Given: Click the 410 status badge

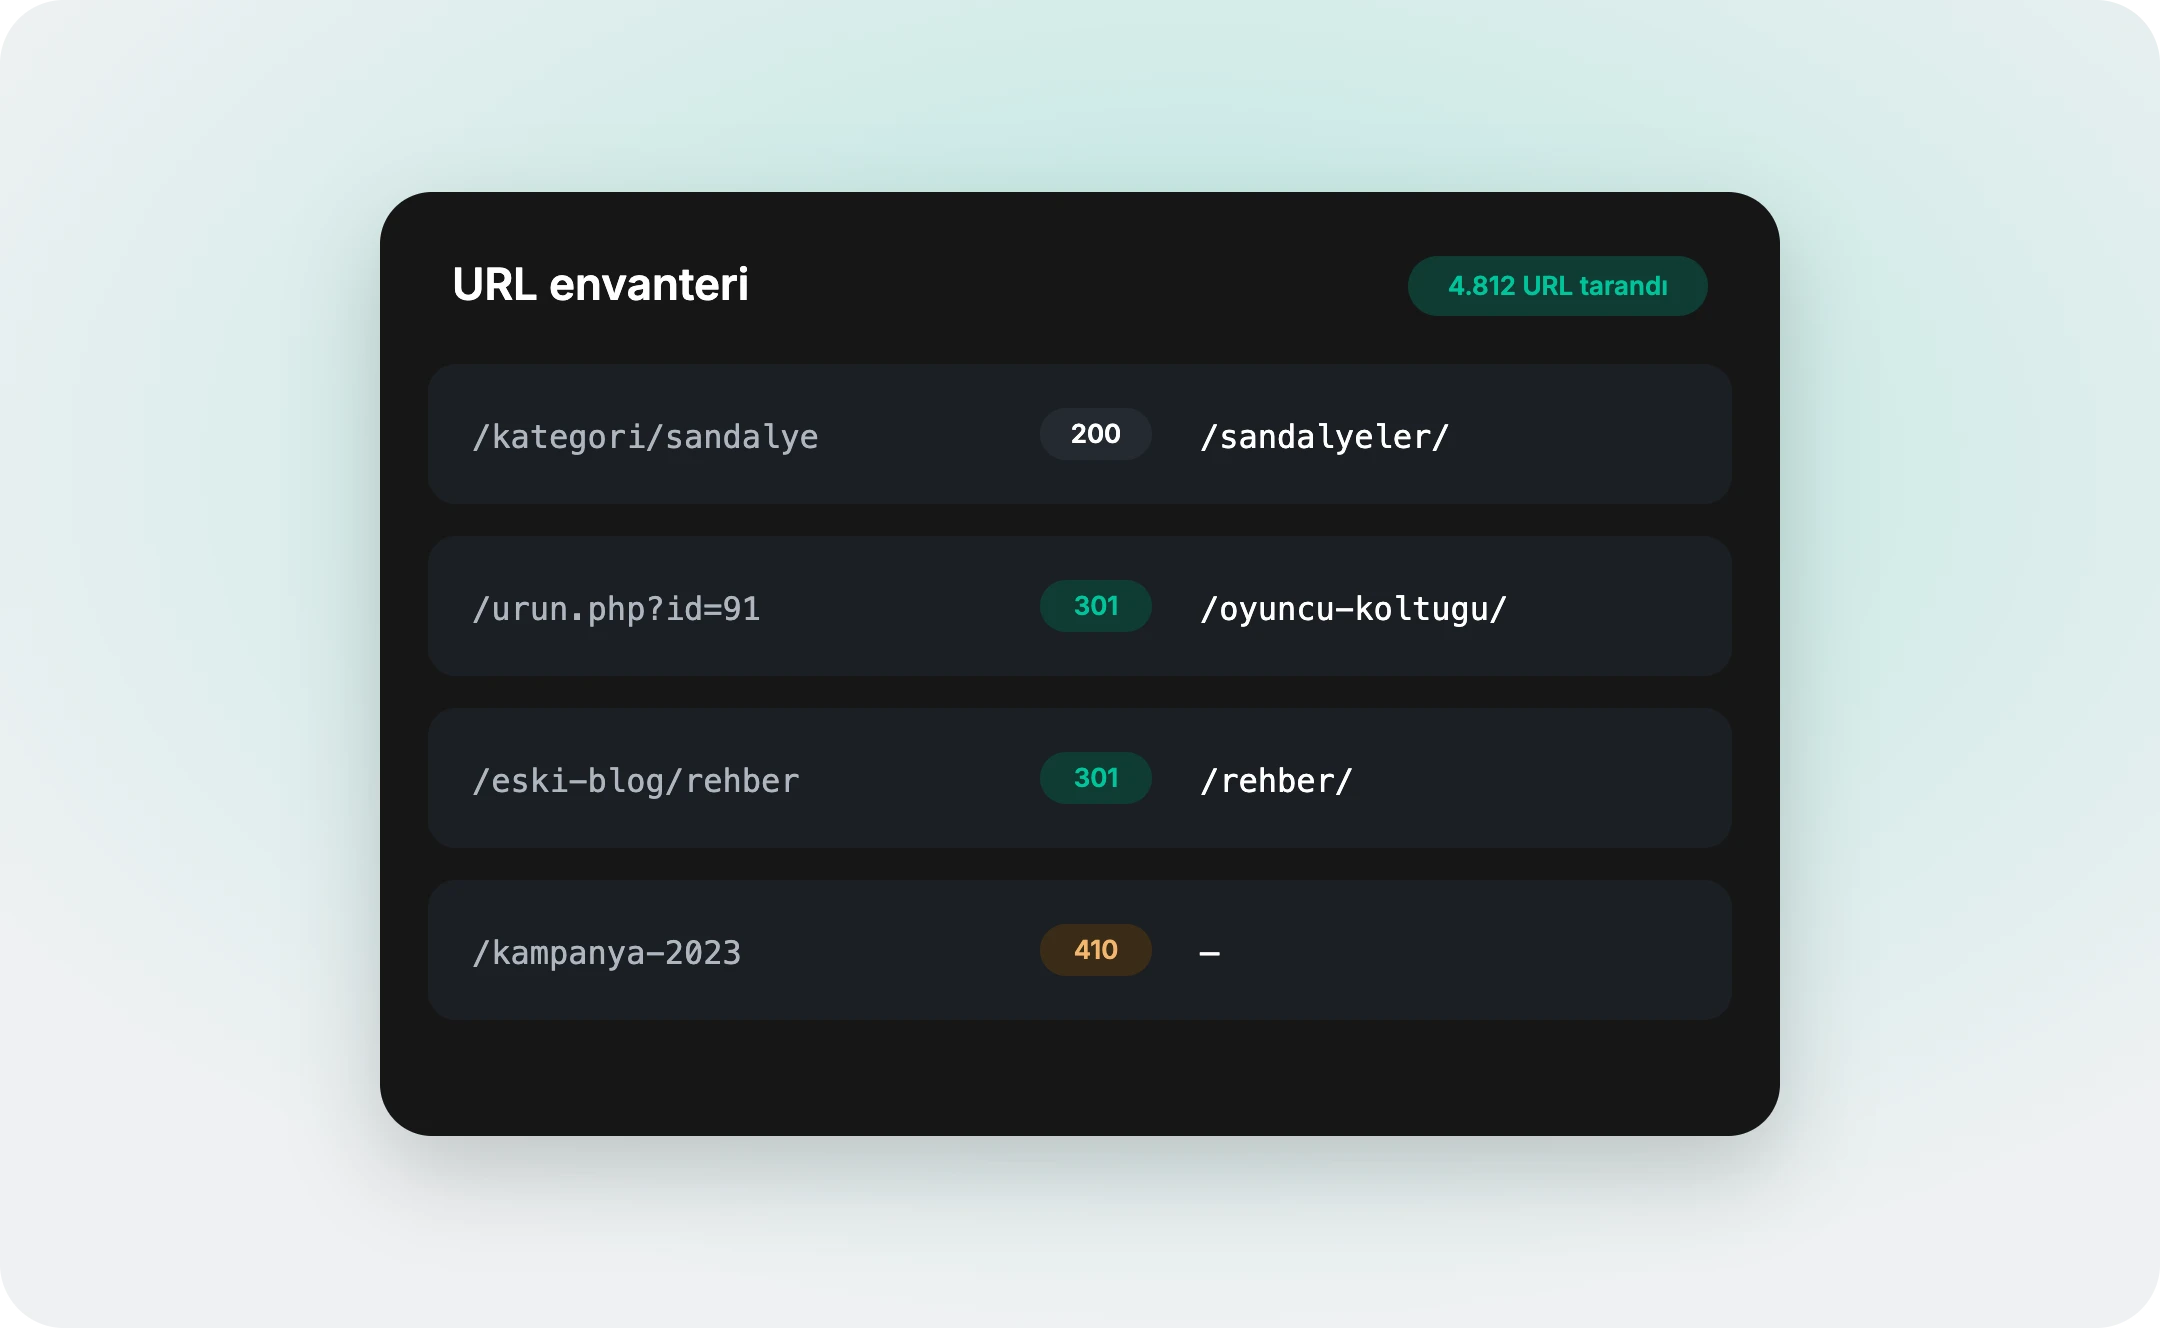Looking at the screenshot, I should tap(1096, 950).
